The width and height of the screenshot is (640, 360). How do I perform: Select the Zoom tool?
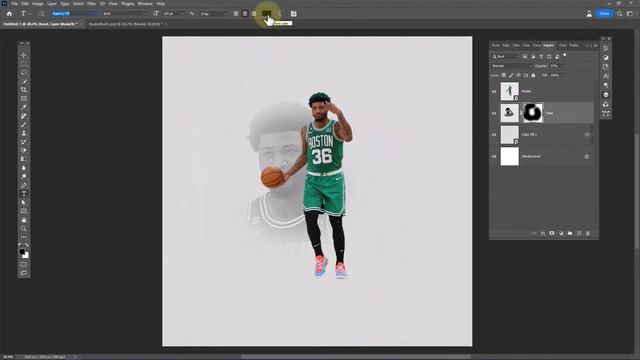pyautogui.click(x=24, y=229)
